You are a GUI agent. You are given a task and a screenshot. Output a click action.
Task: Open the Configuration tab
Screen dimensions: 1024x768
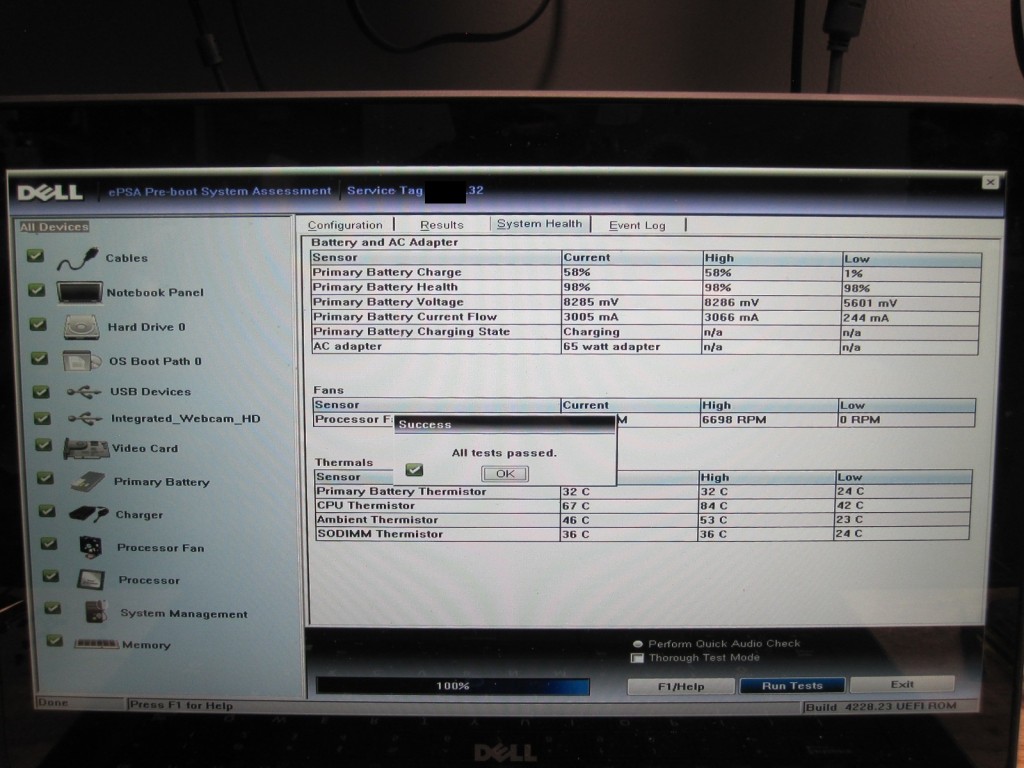point(345,225)
